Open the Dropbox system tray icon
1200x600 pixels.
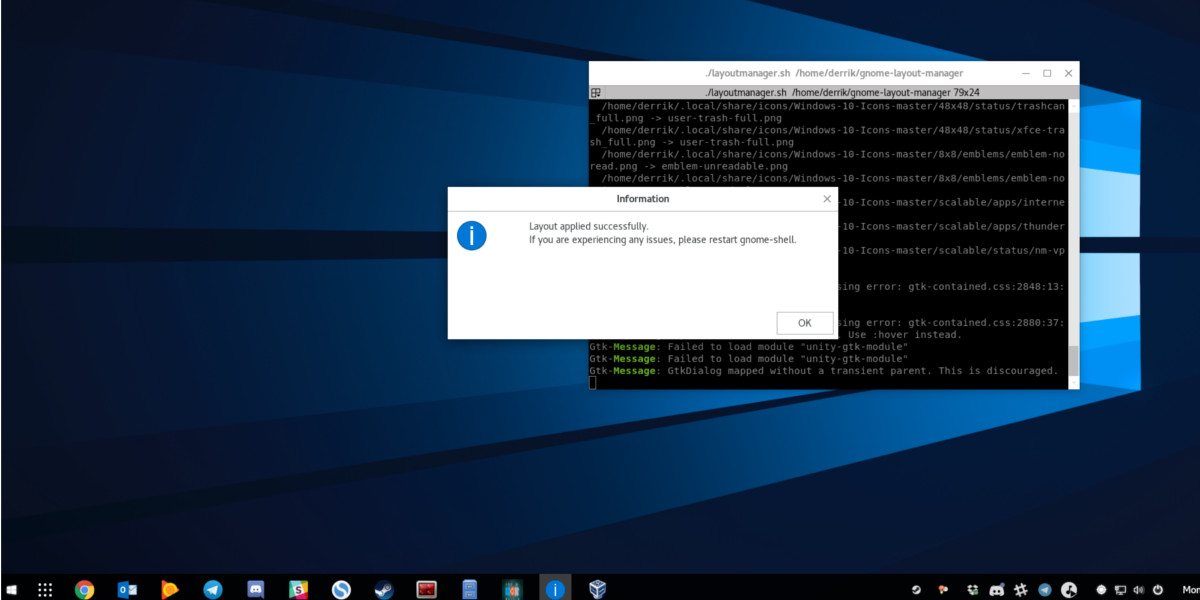(x=973, y=590)
